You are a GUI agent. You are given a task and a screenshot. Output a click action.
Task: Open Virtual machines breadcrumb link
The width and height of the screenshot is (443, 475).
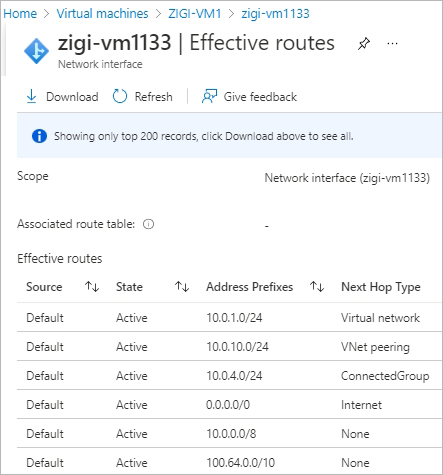[x=102, y=14]
